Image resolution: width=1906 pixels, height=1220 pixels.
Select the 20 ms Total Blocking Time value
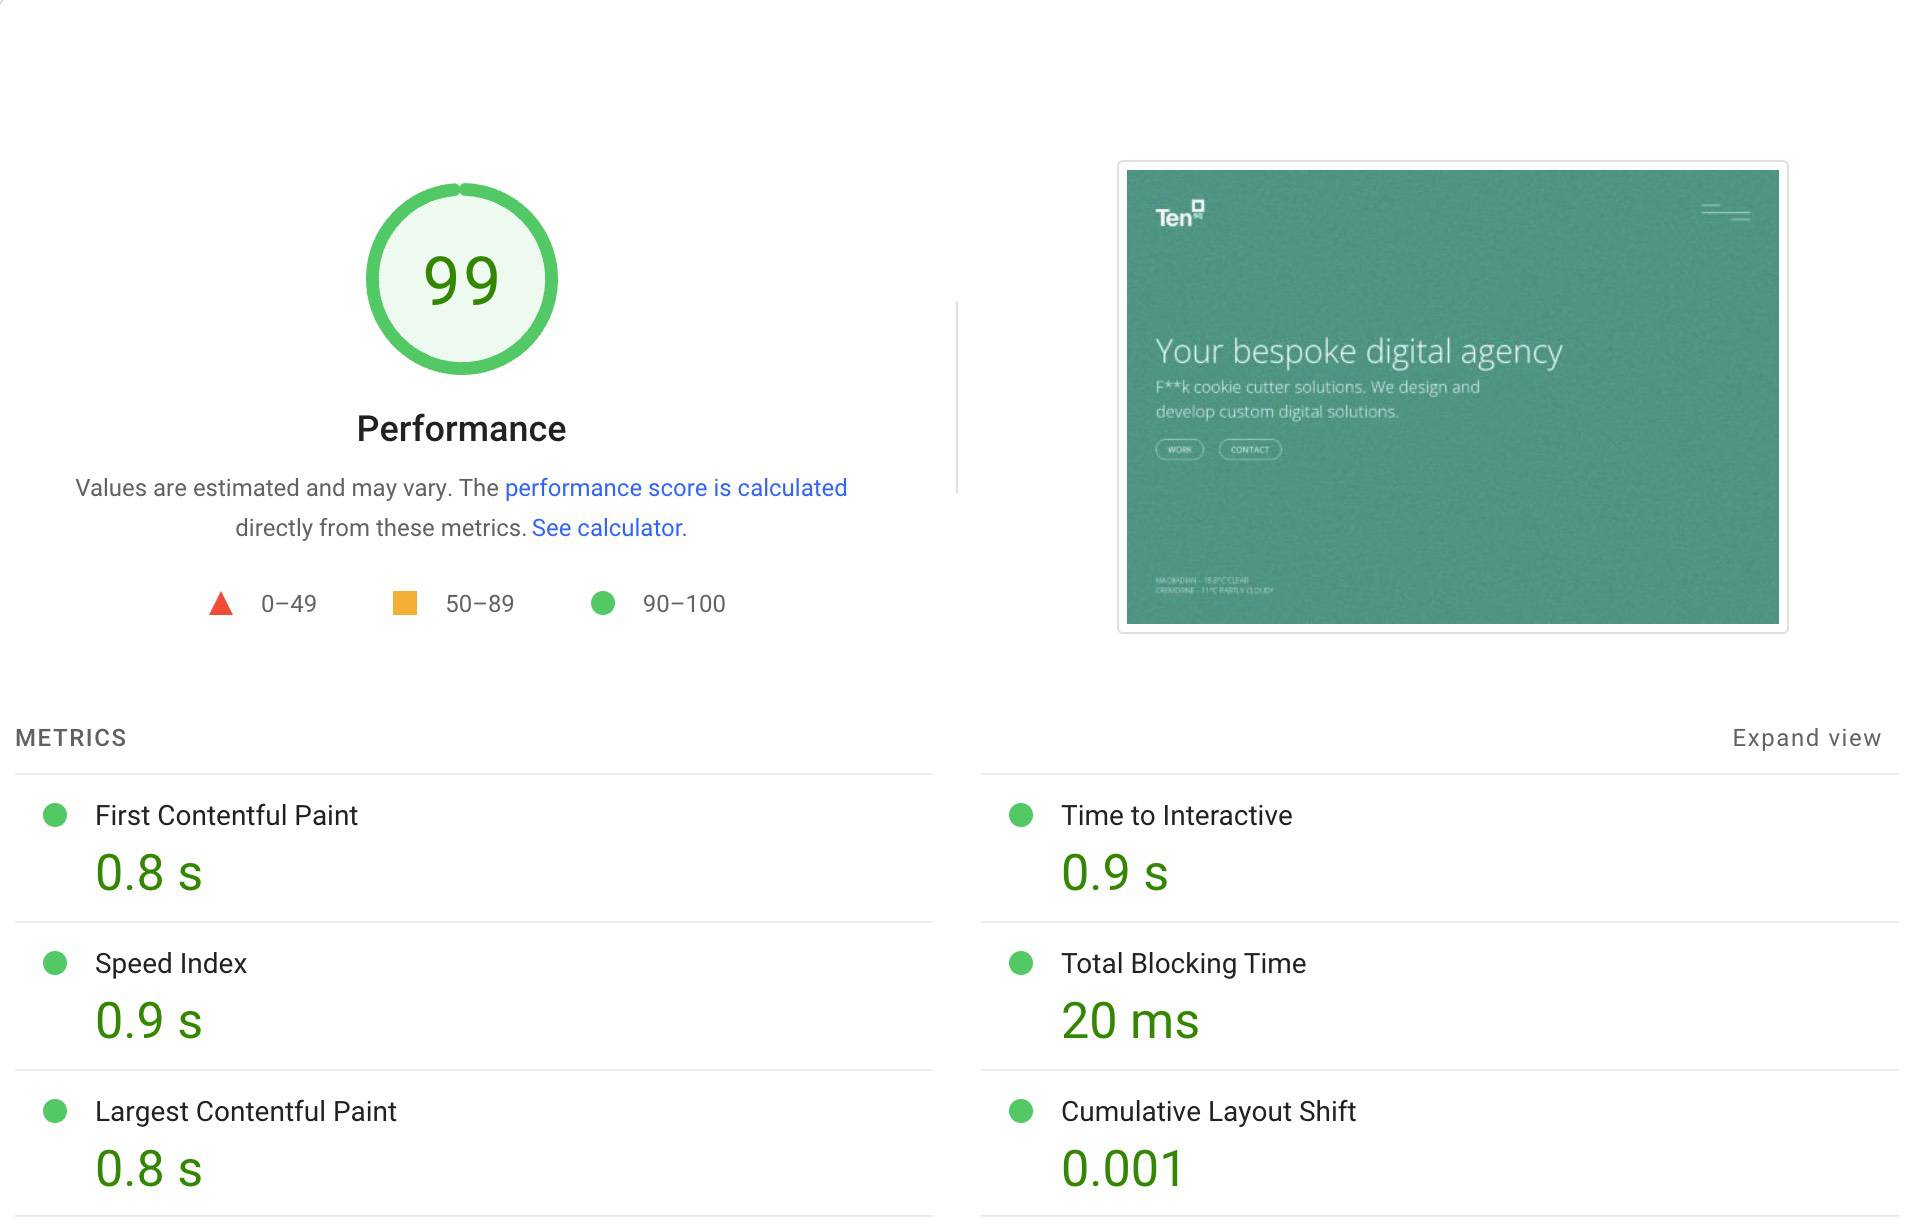(x=1131, y=1021)
